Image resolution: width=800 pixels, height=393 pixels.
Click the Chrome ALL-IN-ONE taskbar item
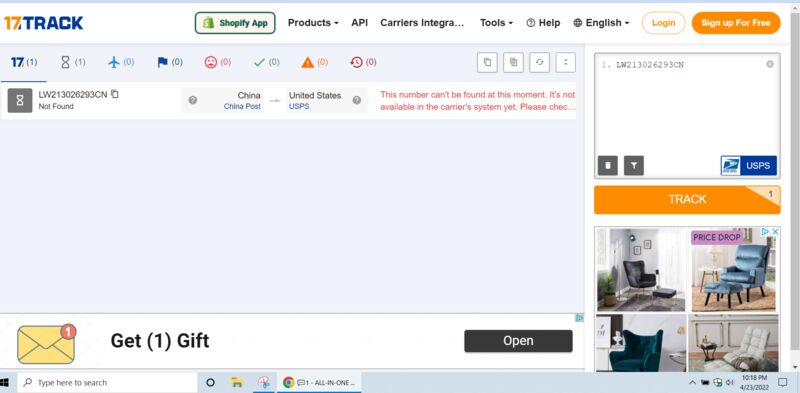(x=319, y=382)
